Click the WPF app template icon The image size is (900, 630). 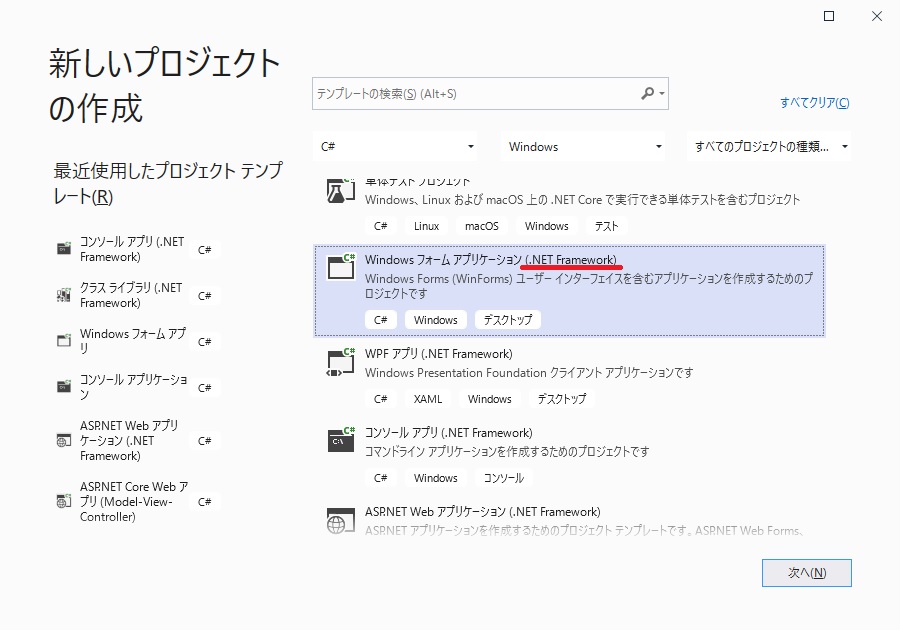[341, 361]
